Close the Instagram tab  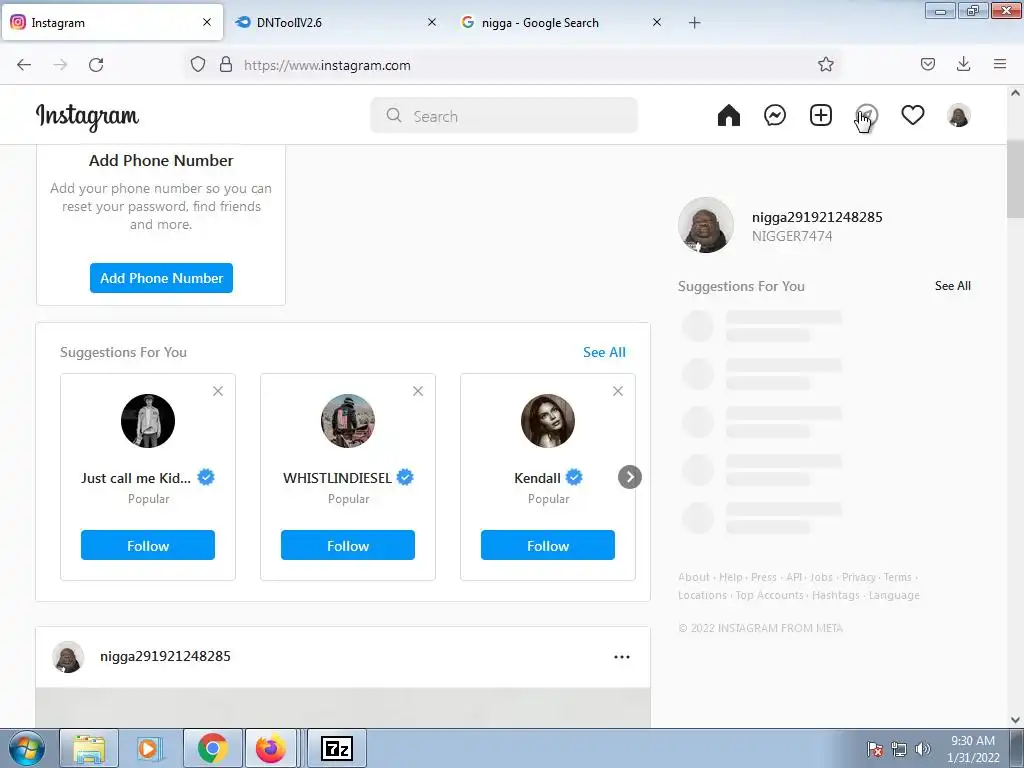207,22
